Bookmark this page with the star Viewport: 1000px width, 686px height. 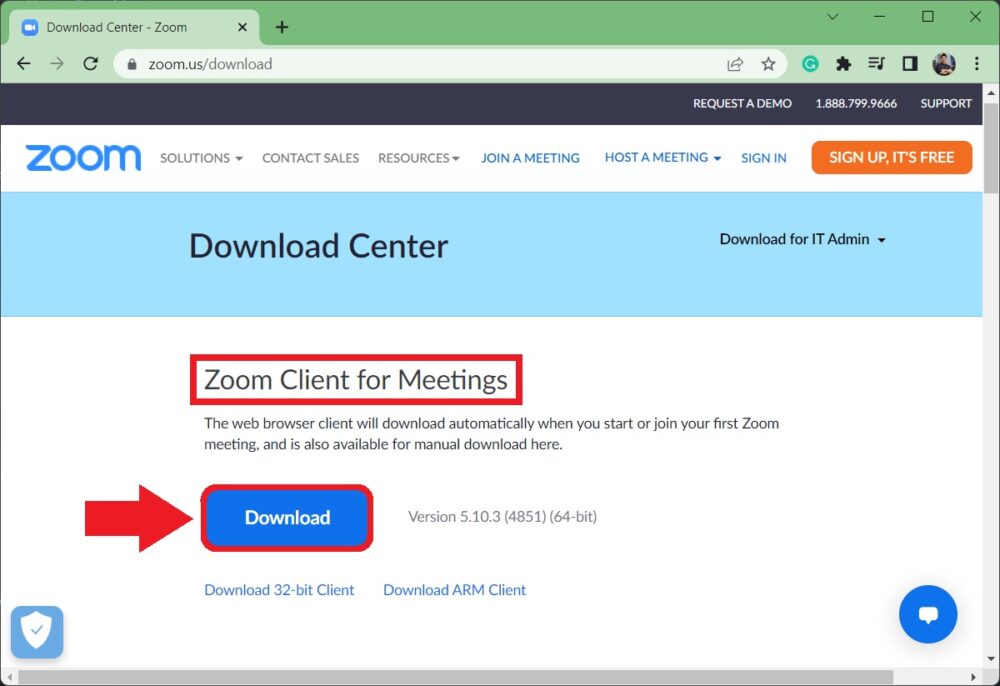(x=769, y=63)
